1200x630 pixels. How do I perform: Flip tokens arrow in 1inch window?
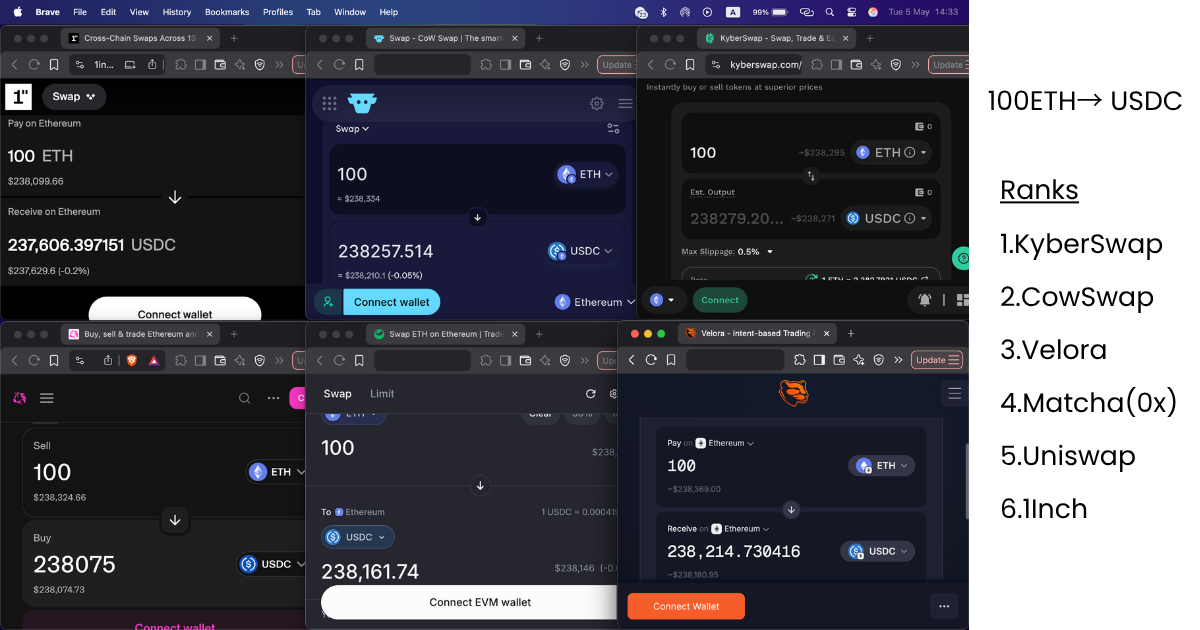click(175, 197)
